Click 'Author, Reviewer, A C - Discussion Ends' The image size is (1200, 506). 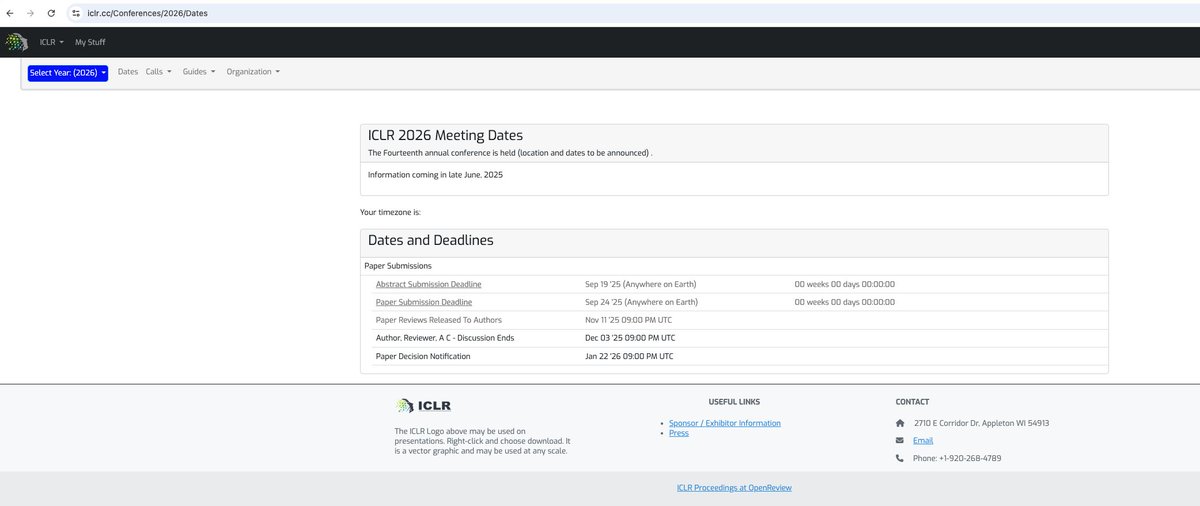[x=445, y=338]
